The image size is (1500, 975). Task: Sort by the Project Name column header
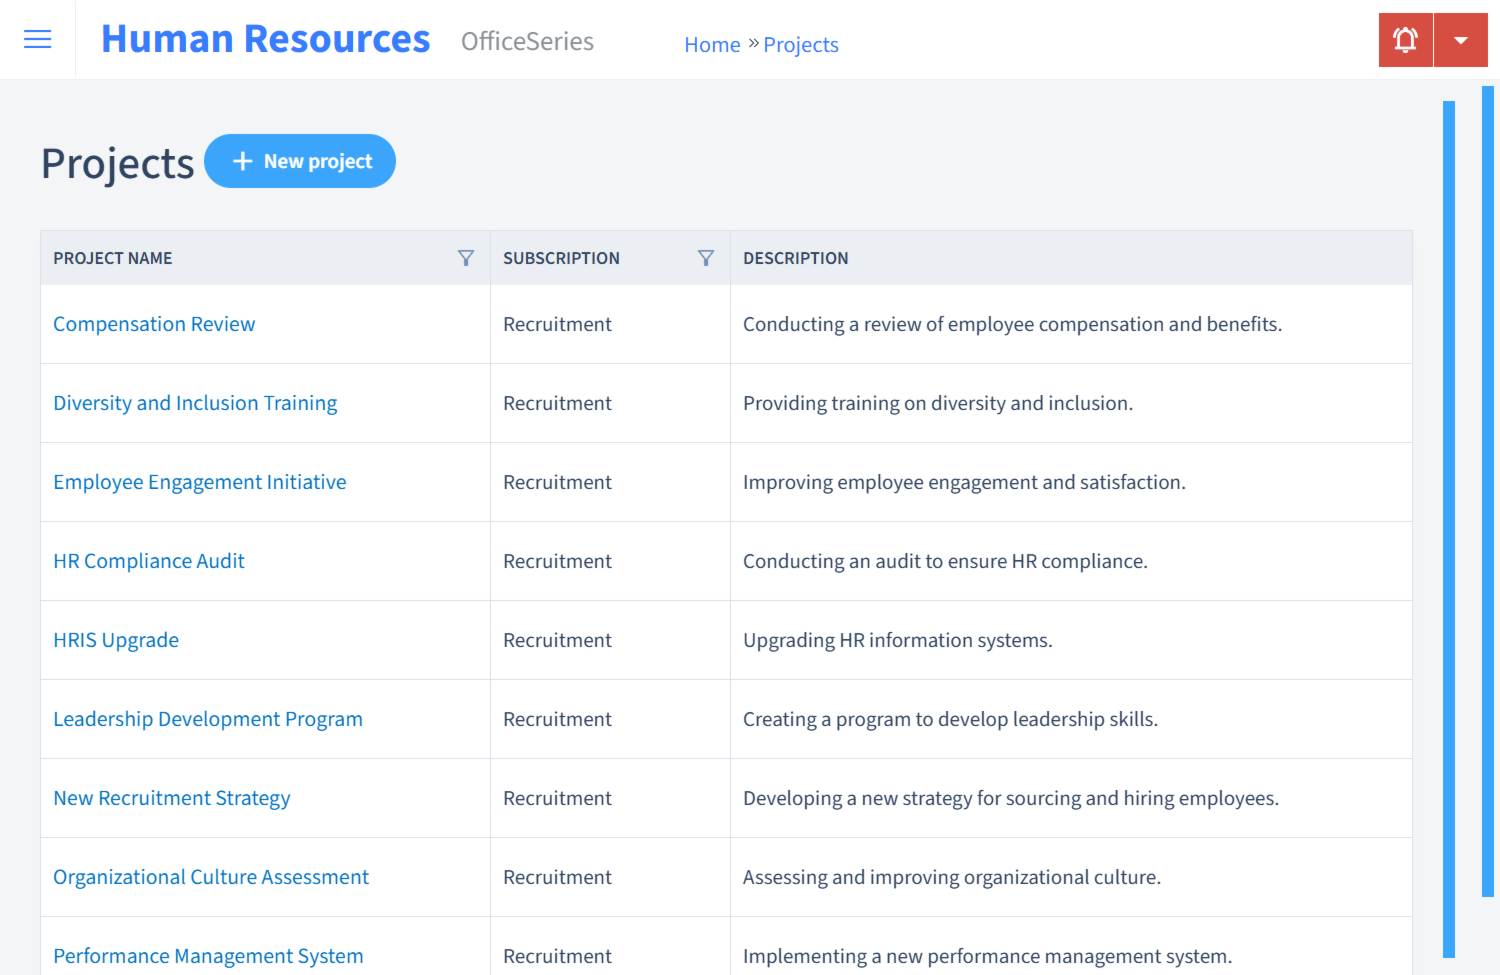tap(112, 257)
